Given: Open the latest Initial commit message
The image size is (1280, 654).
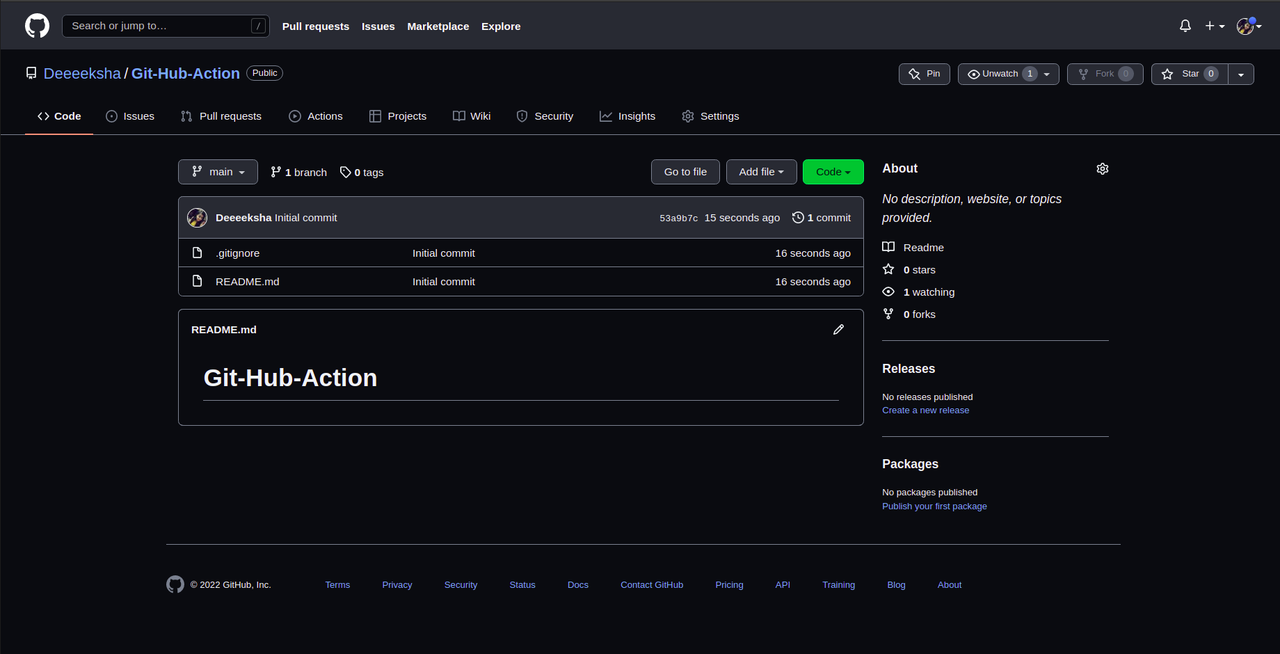Looking at the screenshot, I should tap(306, 218).
